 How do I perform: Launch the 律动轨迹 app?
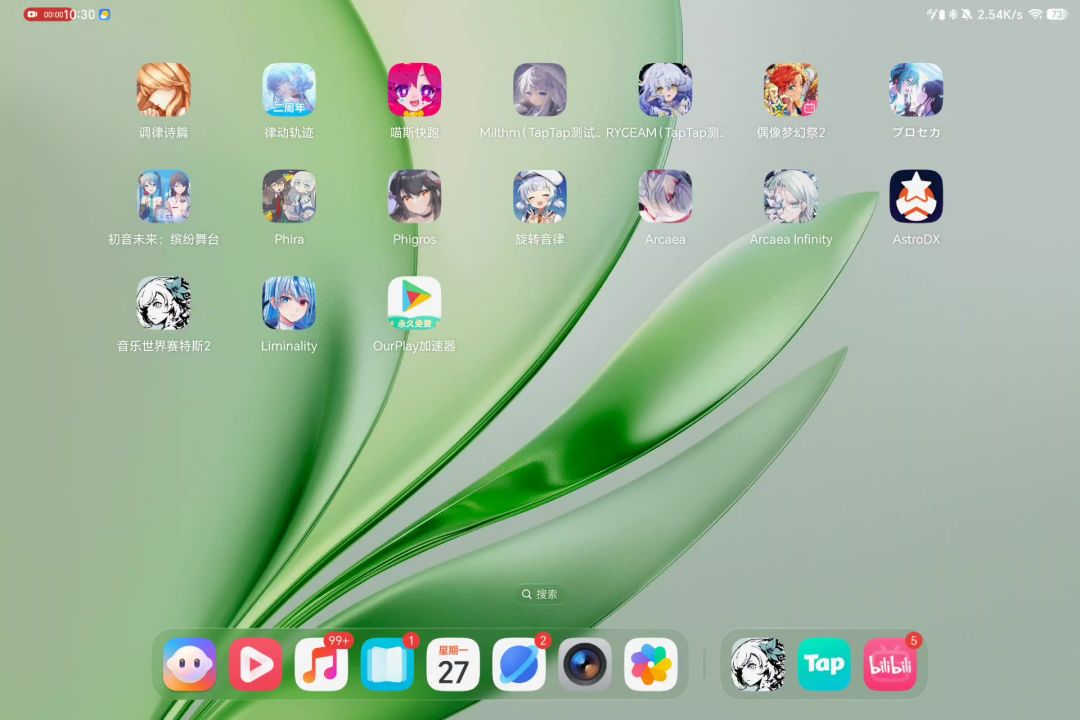click(x=289, y=90)
